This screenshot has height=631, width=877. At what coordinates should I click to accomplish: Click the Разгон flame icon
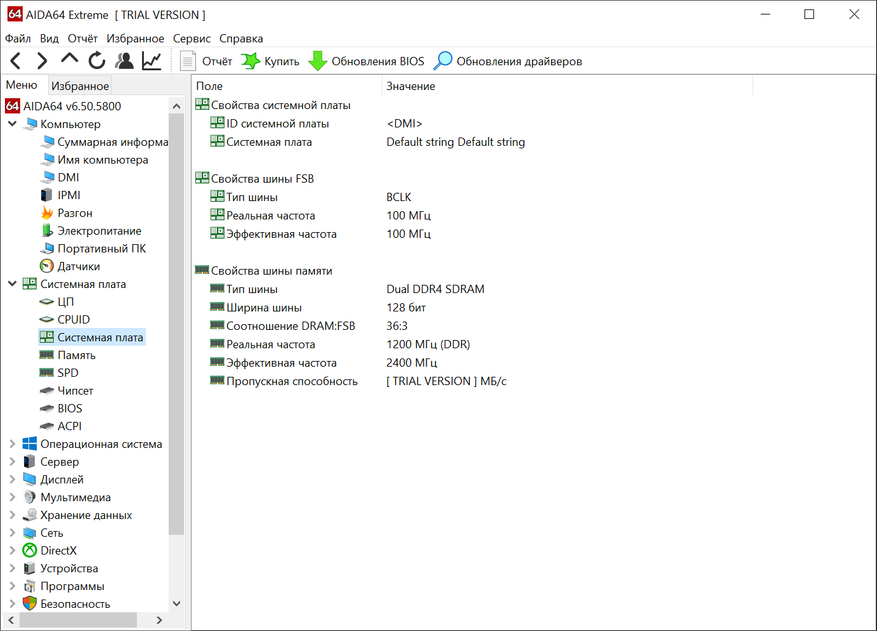coord(47,213)
